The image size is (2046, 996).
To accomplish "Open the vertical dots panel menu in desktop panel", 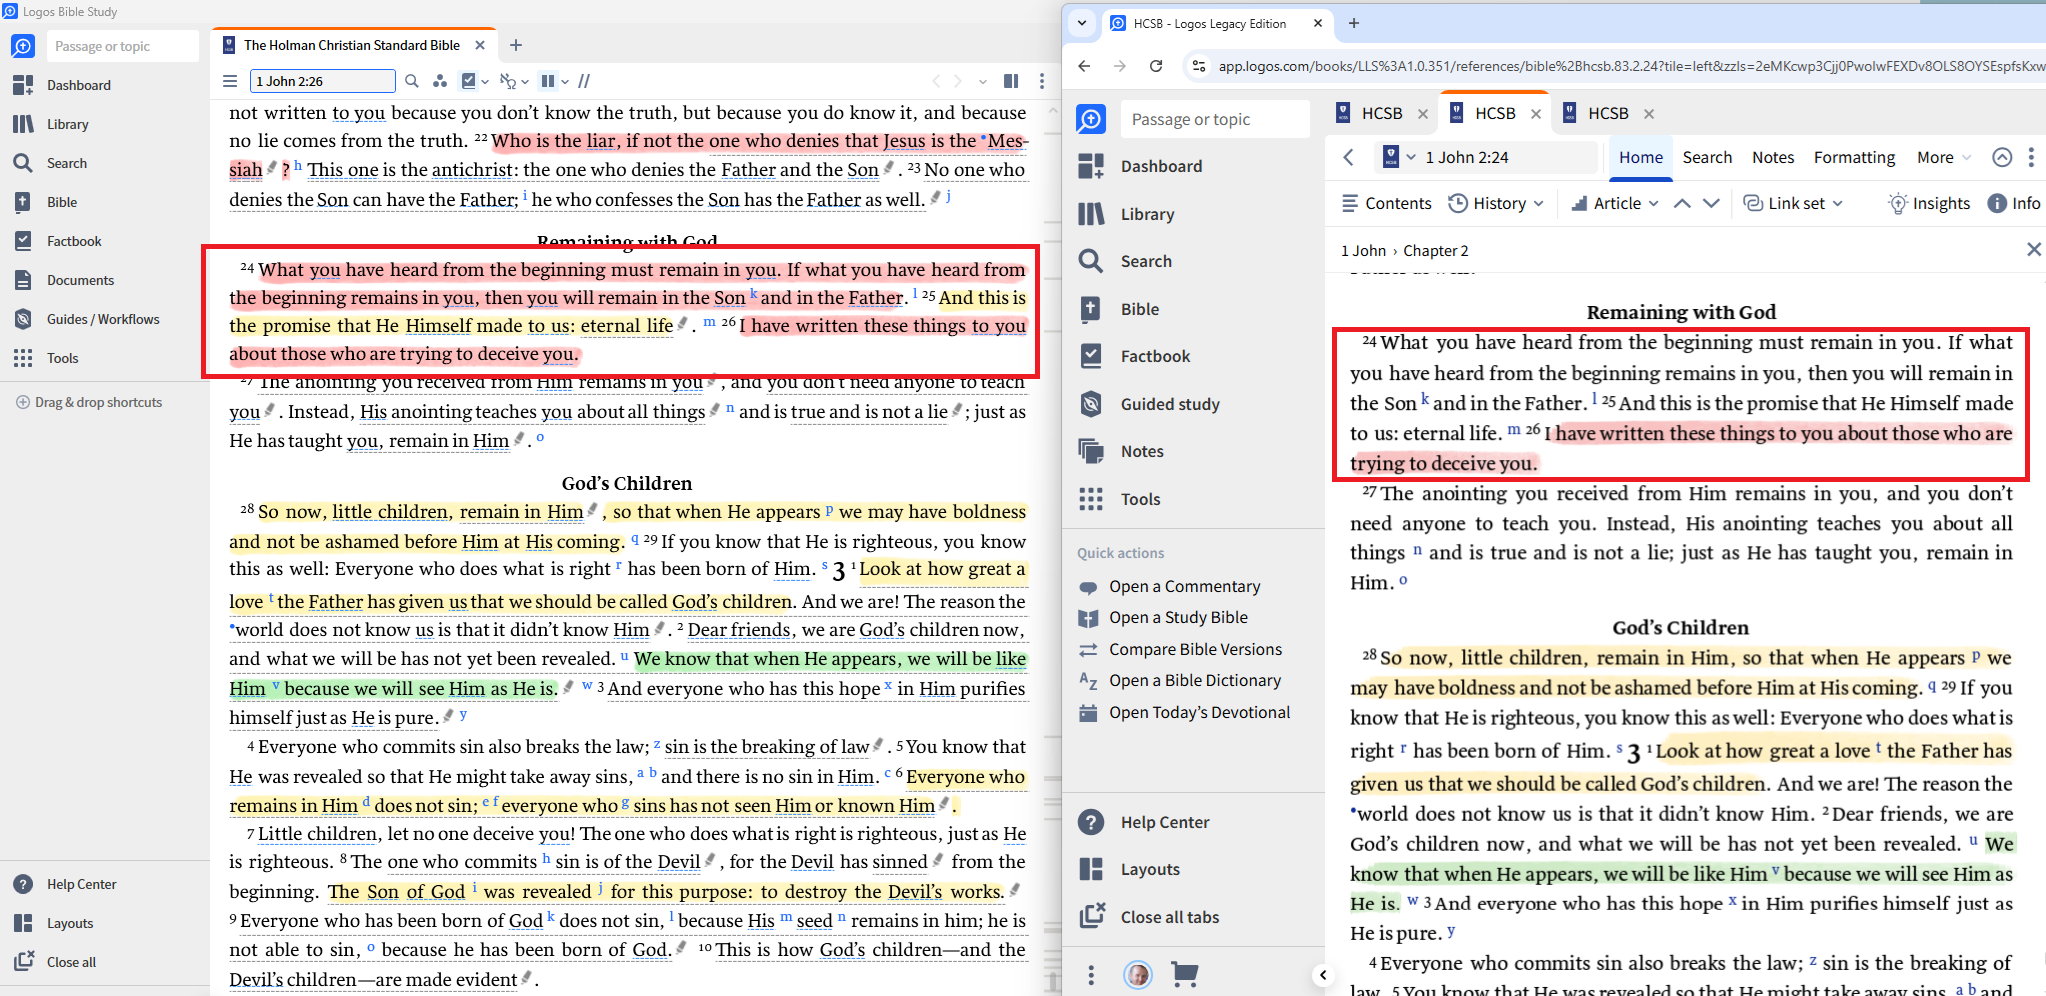I will (x=1042, y=81).
